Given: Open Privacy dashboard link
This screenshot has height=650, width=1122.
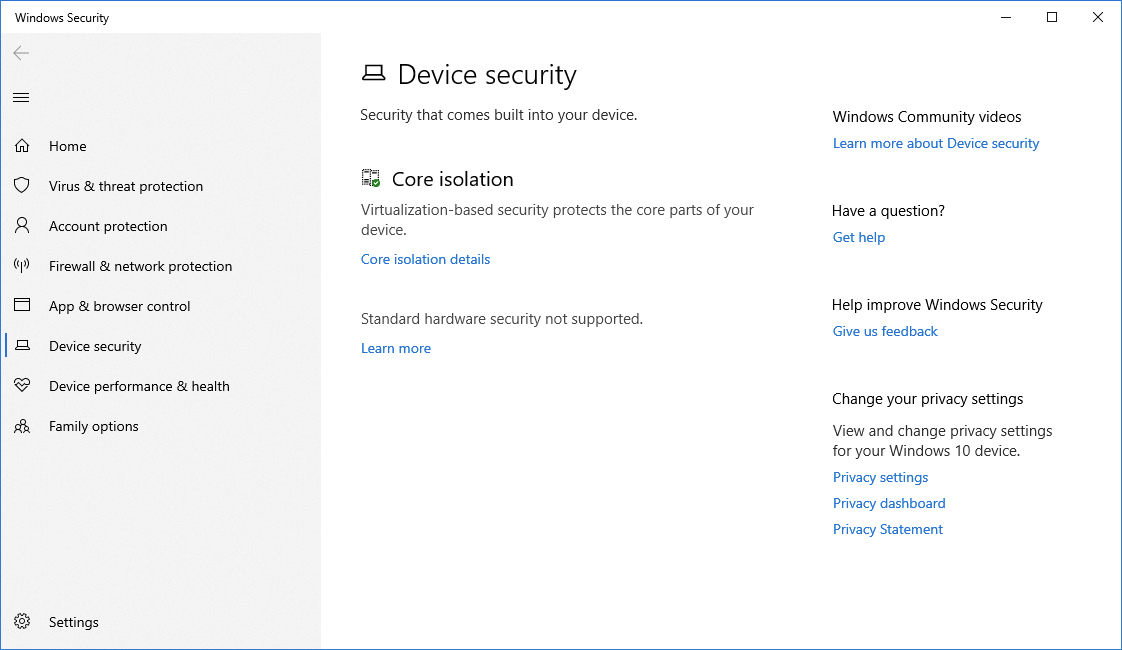Looking at the screenshot, I should (x=889, y=503).
